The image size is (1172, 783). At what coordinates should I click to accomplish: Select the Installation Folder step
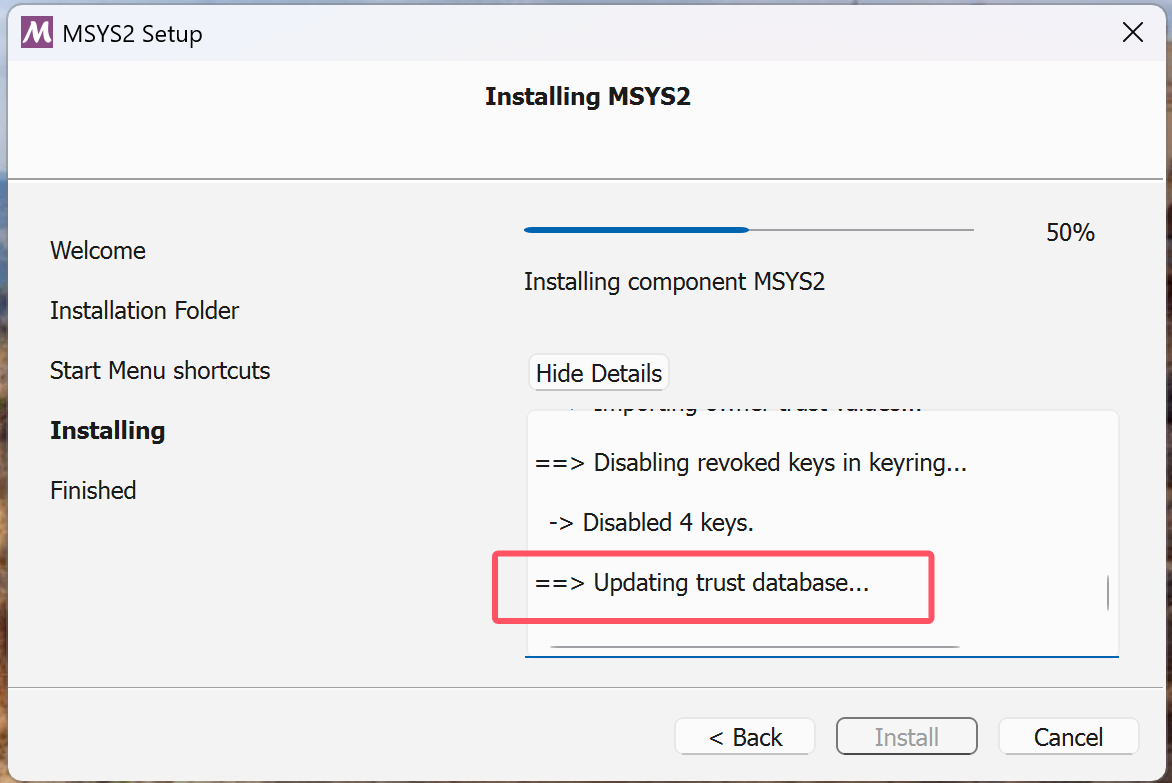144,310
